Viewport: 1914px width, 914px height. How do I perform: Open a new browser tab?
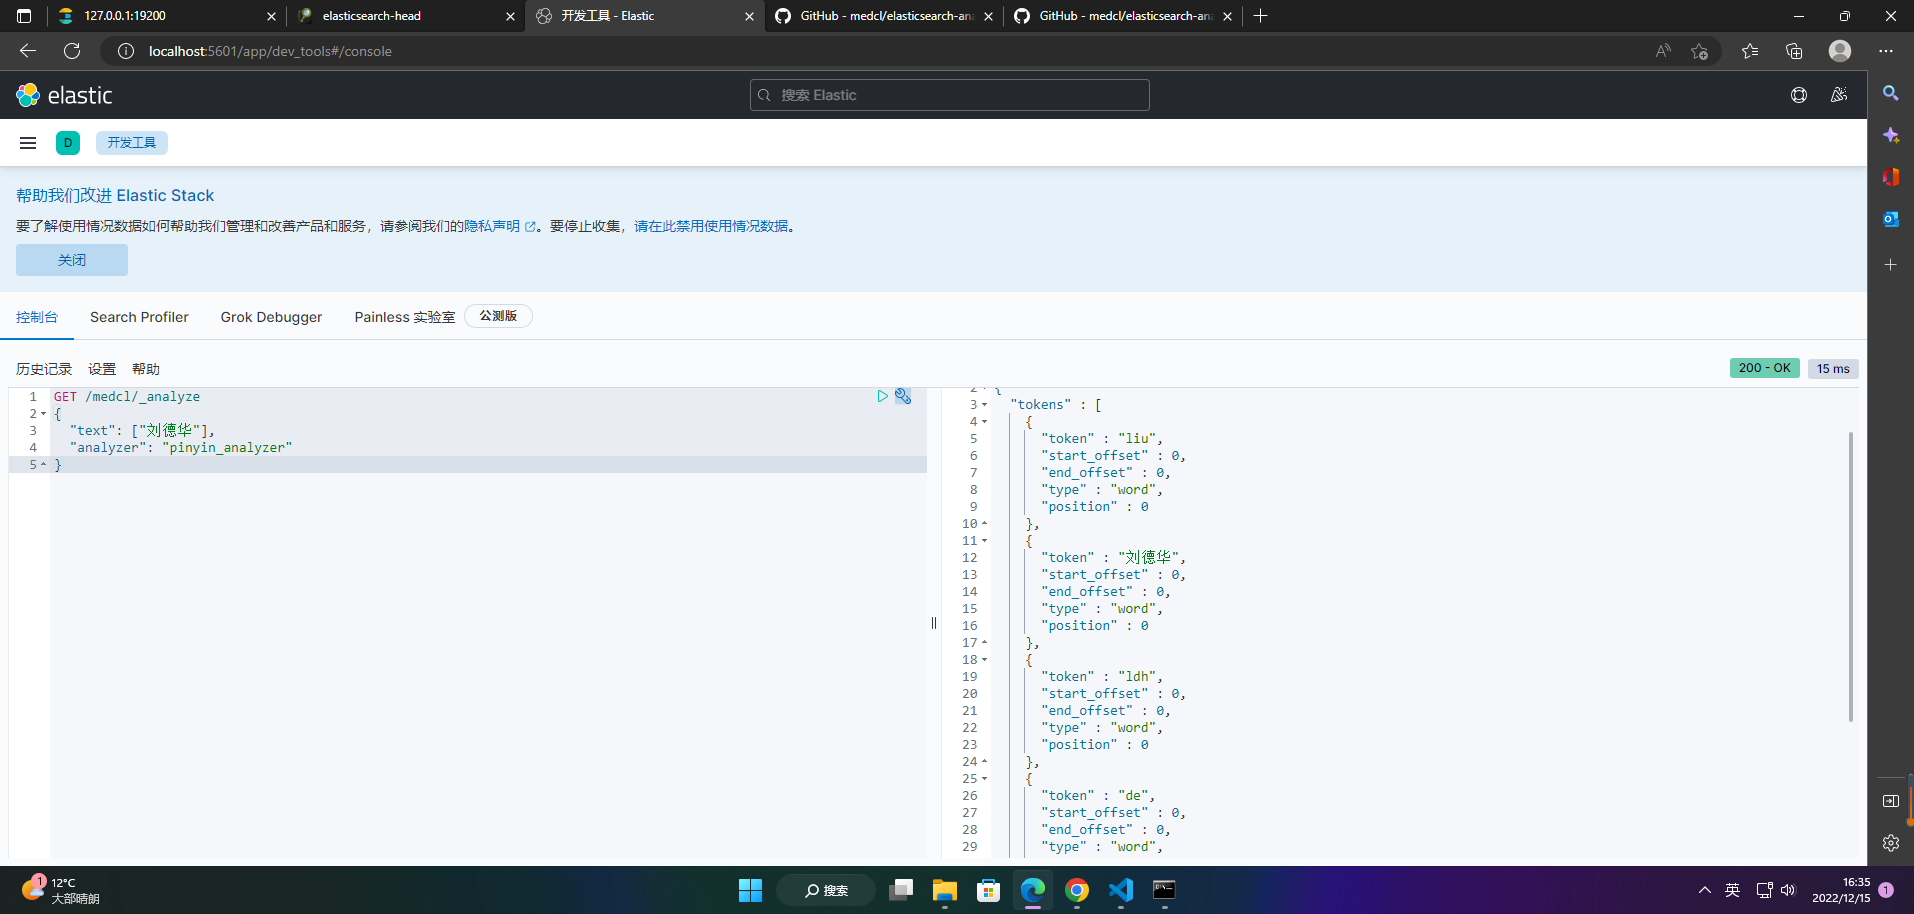click(1260, 16)
